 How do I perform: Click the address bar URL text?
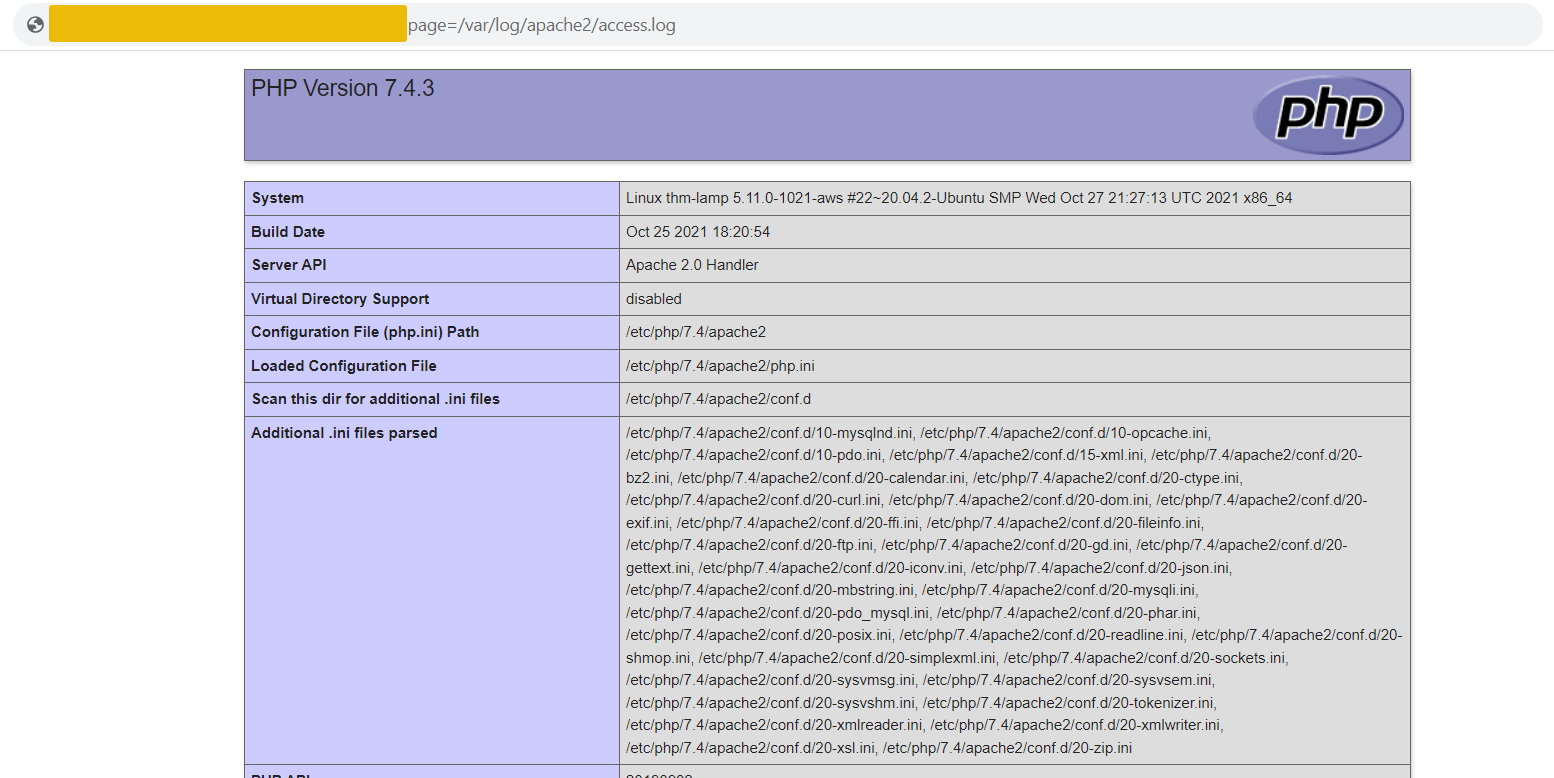tap(542, 25)
